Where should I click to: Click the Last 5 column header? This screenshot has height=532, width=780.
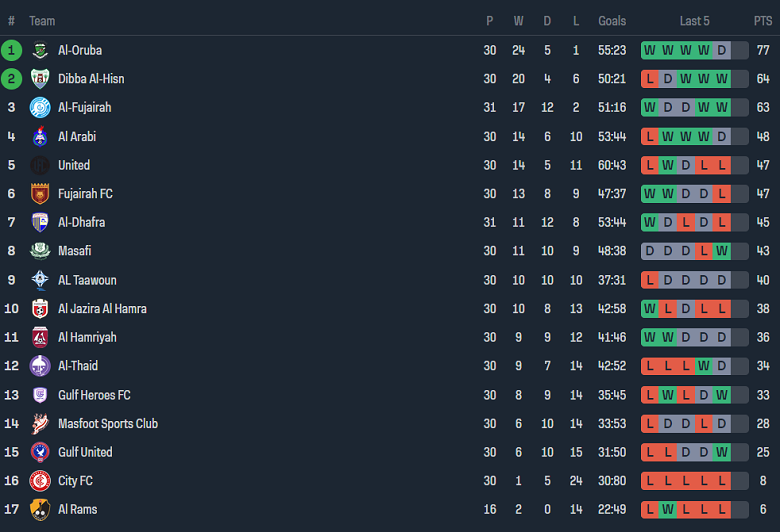tap(694, 21)
